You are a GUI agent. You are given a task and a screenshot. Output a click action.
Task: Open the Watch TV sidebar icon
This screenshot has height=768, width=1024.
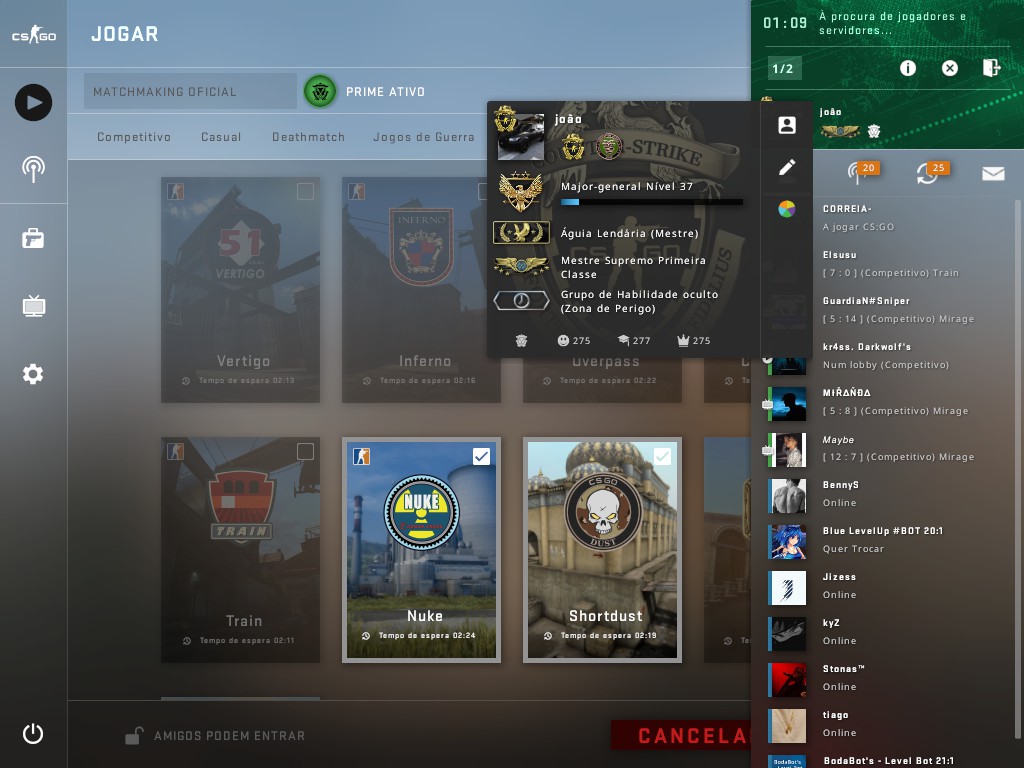click(33, 305)
